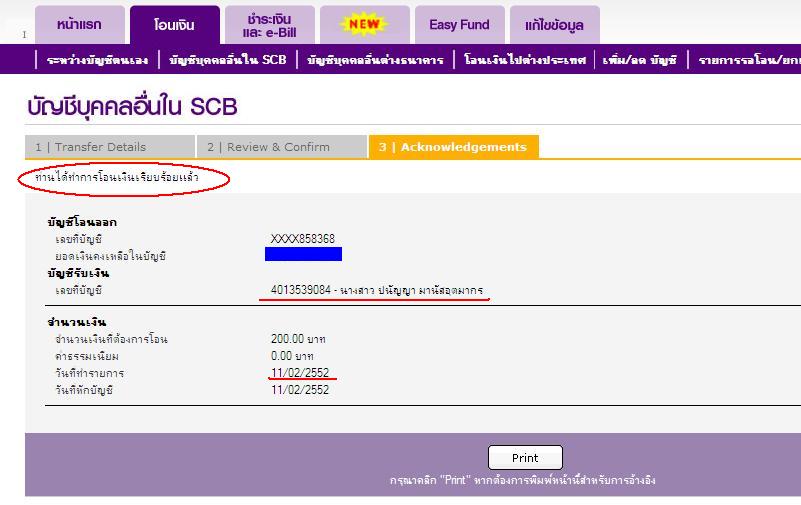Click step 3 Acknowledgements
Screen dimensions: 801x505
[x=454, y=147]
